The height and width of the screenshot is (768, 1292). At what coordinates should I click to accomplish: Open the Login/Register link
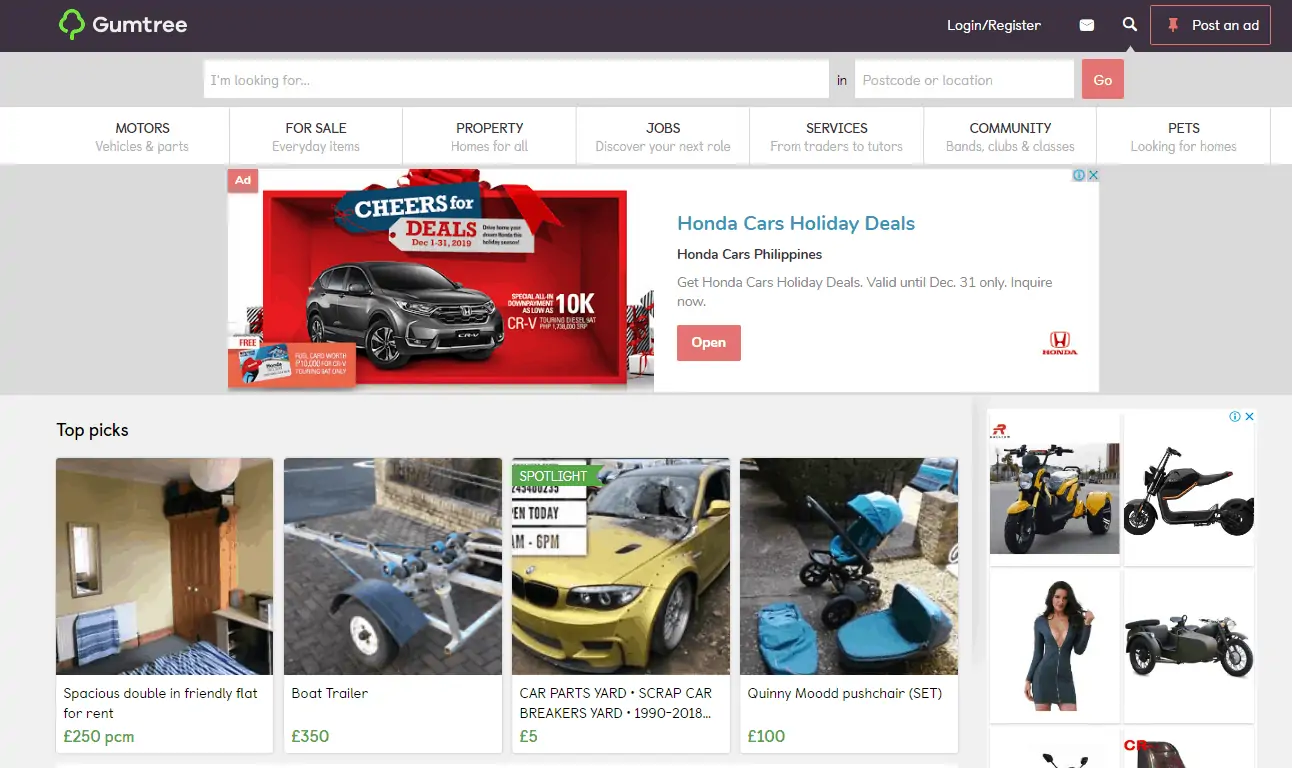(x=994, y=25)
